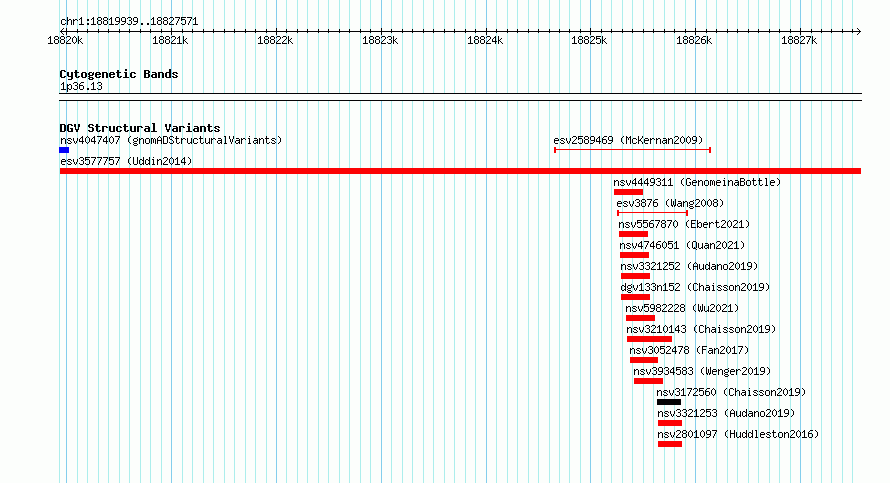Click the nsv4047407 gnomADStructuralVariants label

171,140
